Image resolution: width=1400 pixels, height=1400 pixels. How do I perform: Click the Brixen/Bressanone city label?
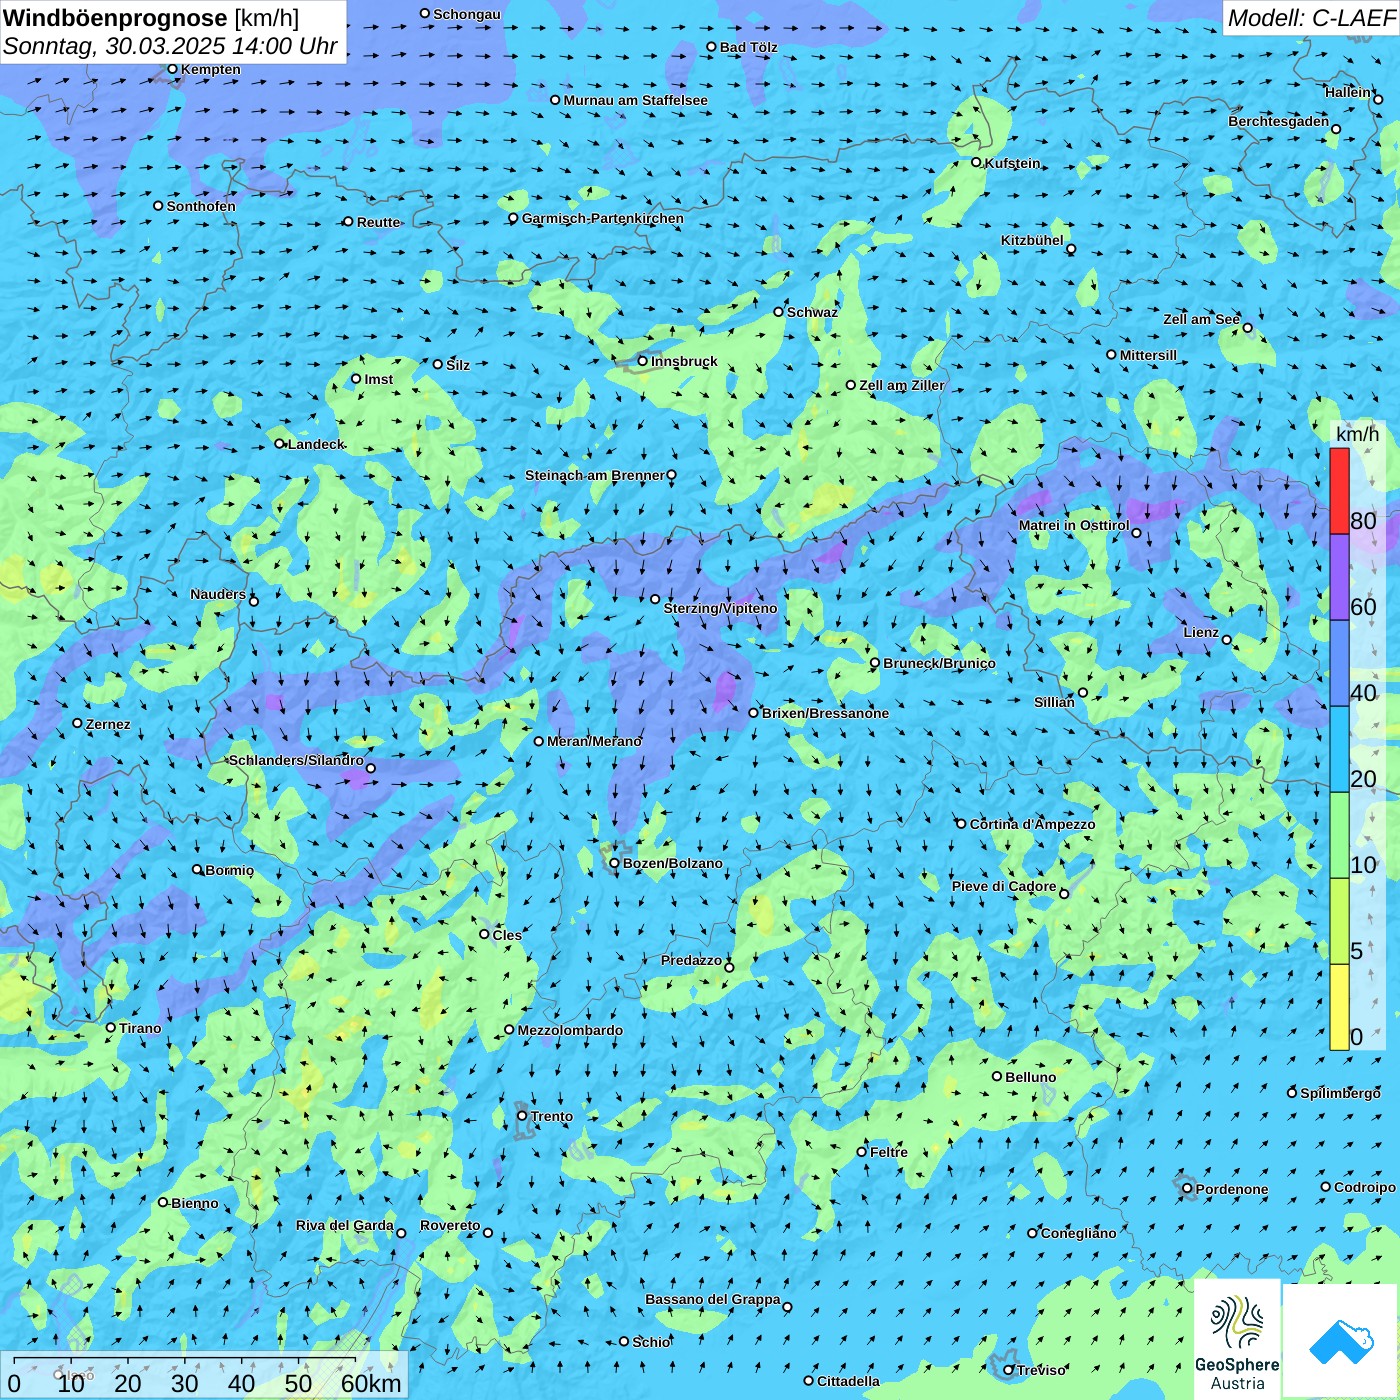pos(825,713)
